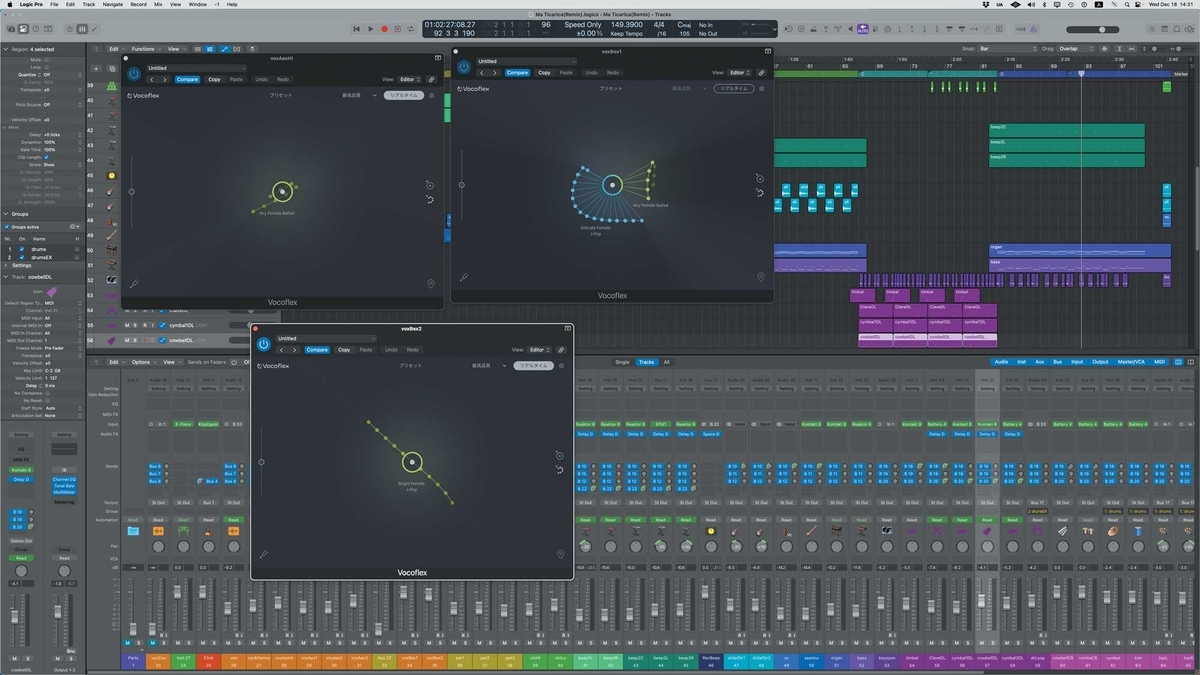Image resolution: width=1200 pixels, height=675 pixels.
Task: Switch mixer to Single view
Action: click(x=622, y=362)
